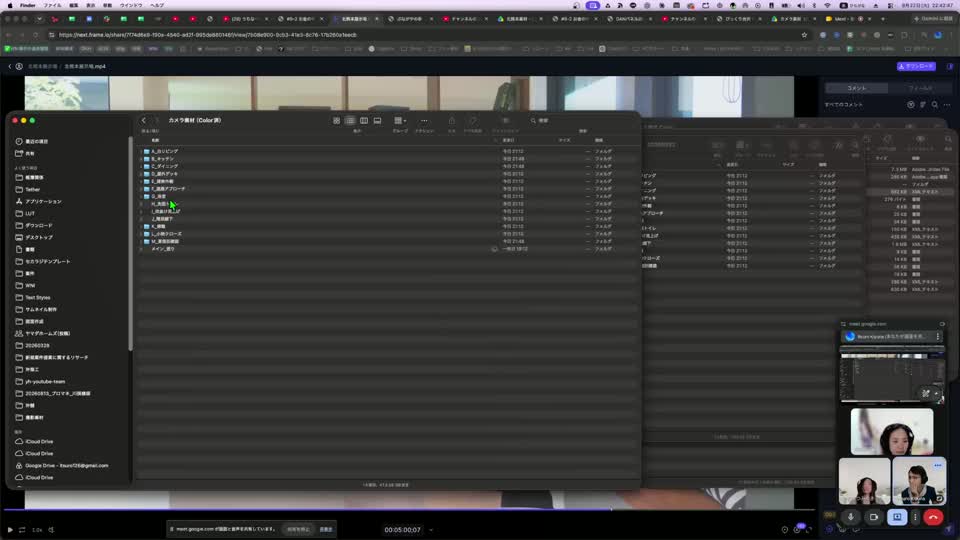Image resolution: width=960 pixels, height=540 pixels.
Task: Open Tether folder in Finder sidebar
Action: pos(32,189)
